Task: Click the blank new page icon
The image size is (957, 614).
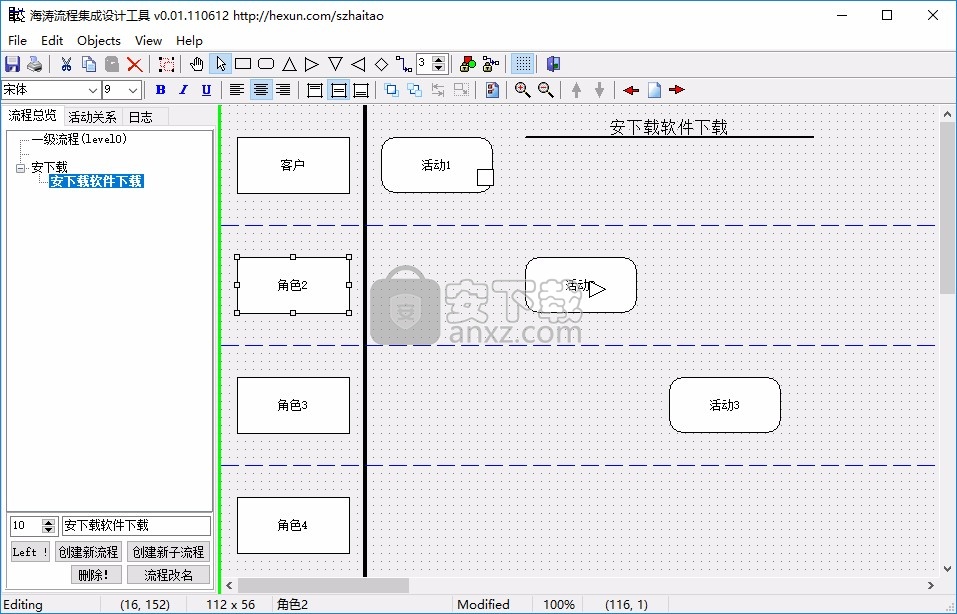Action: coord(654,90)
